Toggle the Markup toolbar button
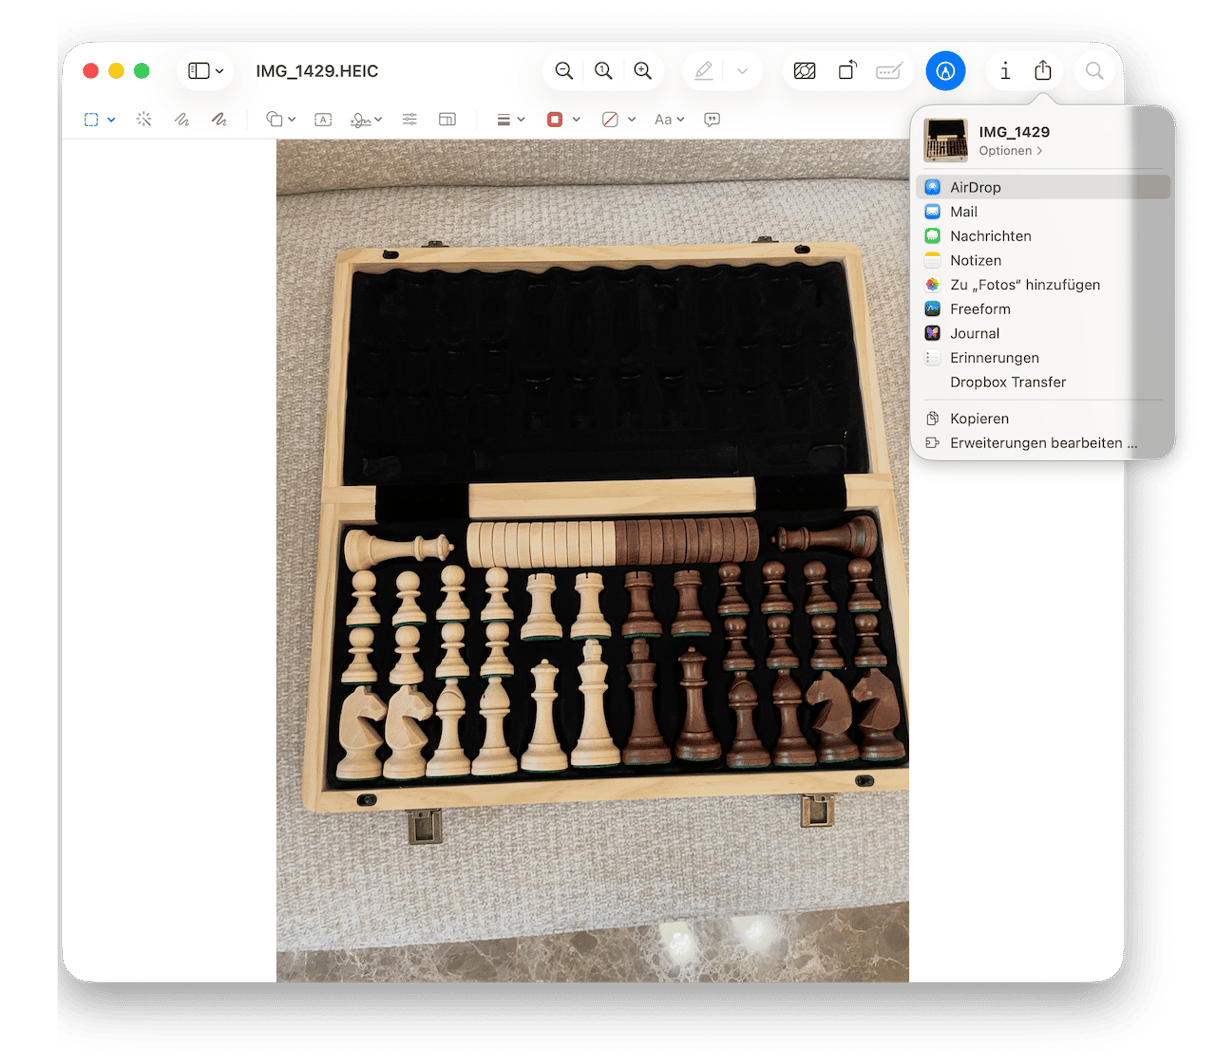Screen dimensions: 1216x1064 tap(946, 71)
